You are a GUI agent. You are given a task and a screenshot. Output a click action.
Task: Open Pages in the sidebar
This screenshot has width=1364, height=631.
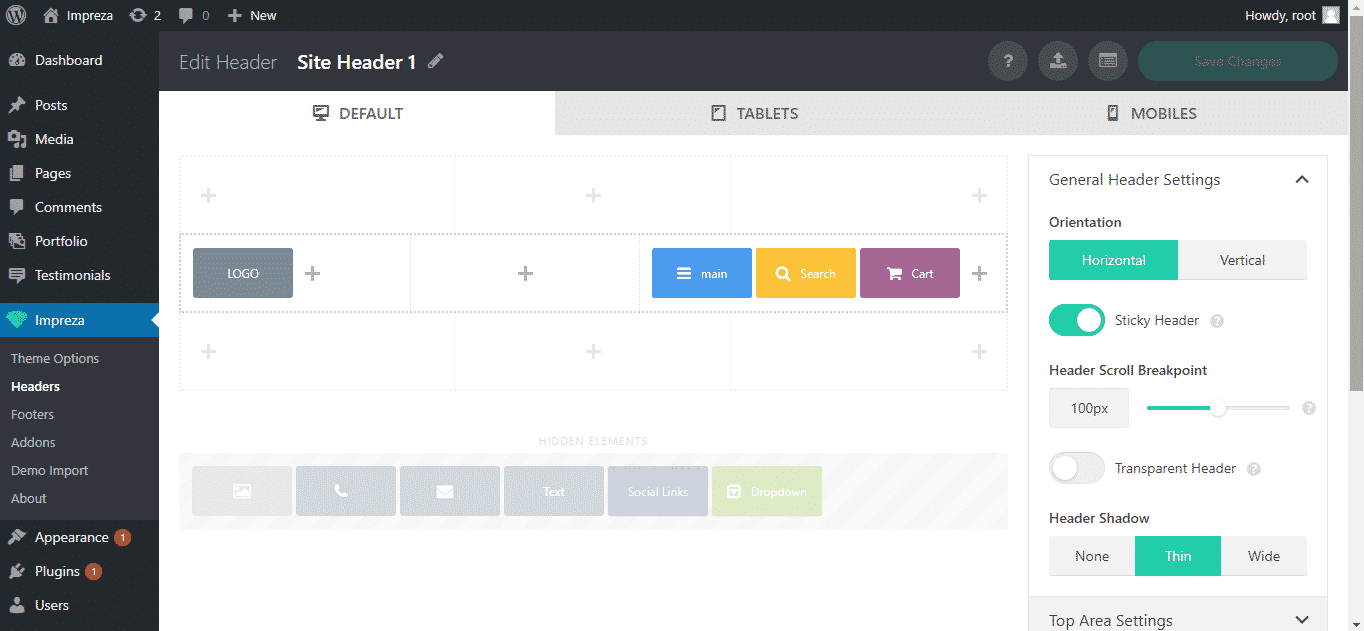pos(79,173)
